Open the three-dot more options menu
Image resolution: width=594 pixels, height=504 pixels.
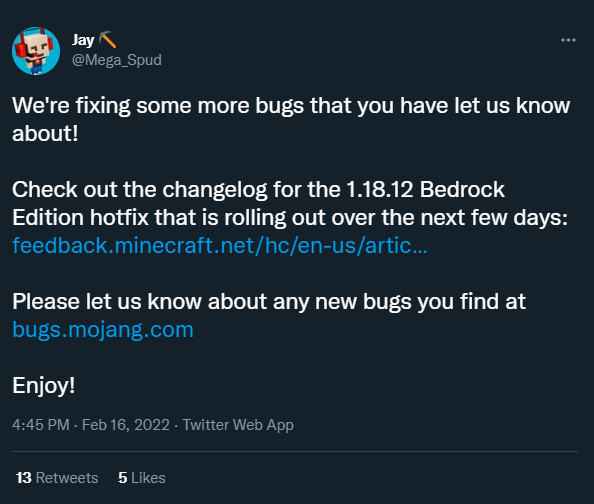point(568,40)
